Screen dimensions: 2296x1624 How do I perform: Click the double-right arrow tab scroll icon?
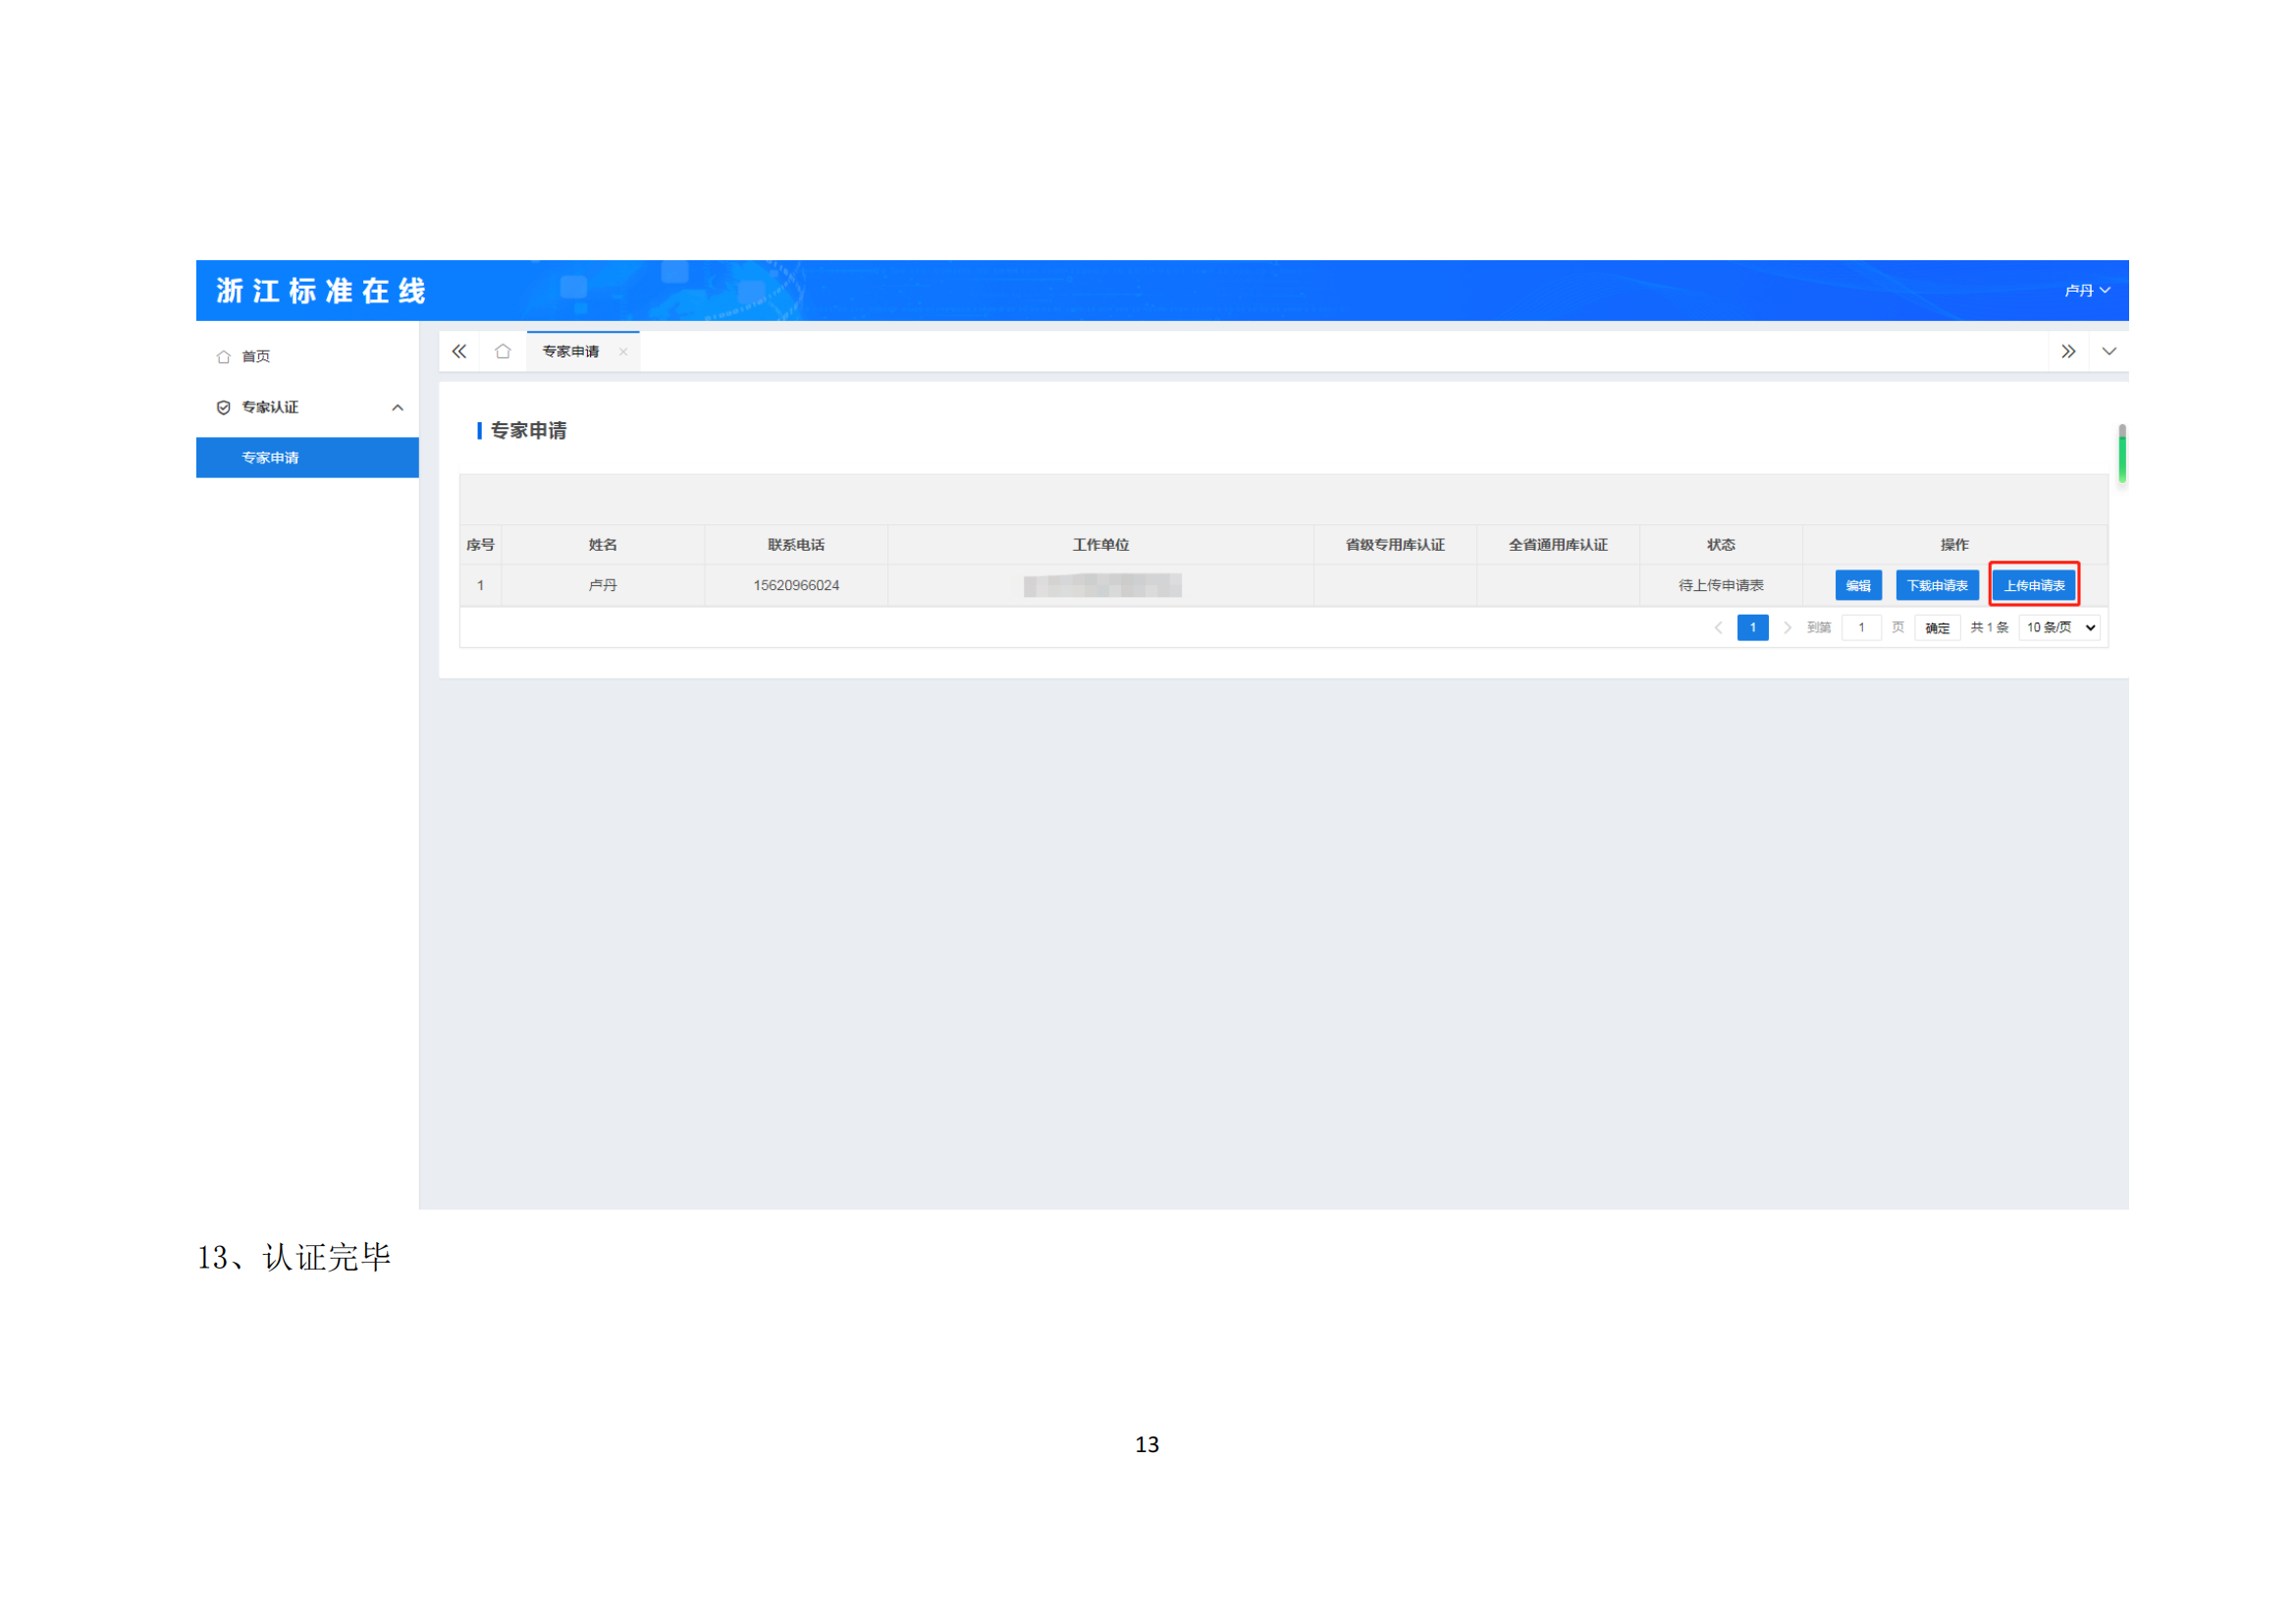click(2068, 351)
